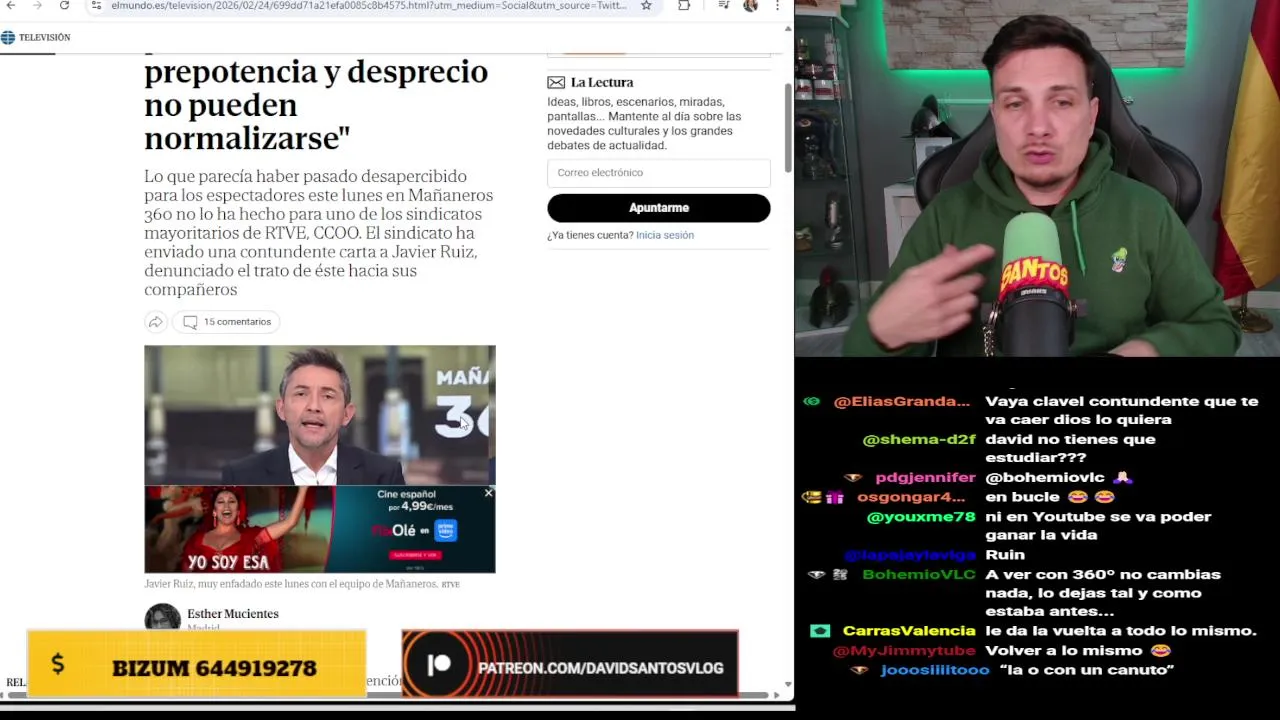This screenshot has height=720, width=1280.
Task: Click chat username @shema-d2f
Action: [919, 440]
